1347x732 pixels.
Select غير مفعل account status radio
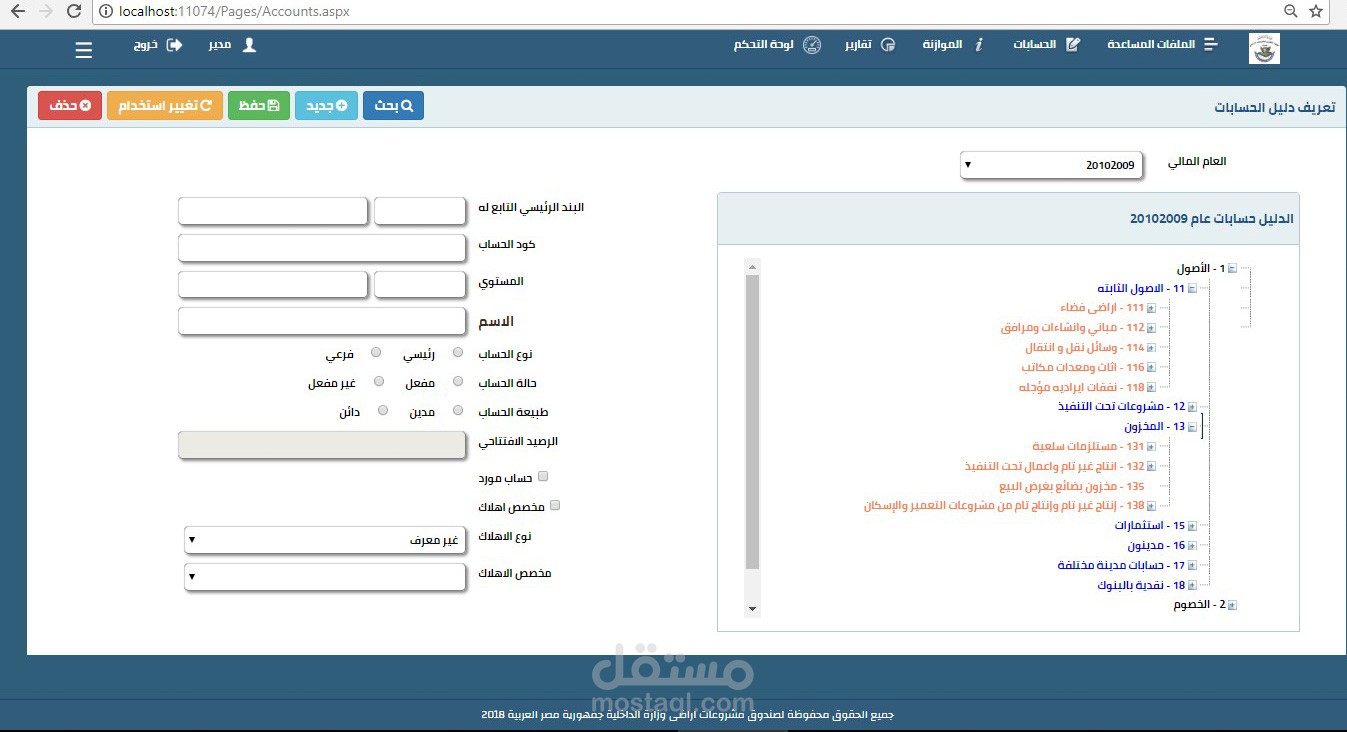[378, 381]
